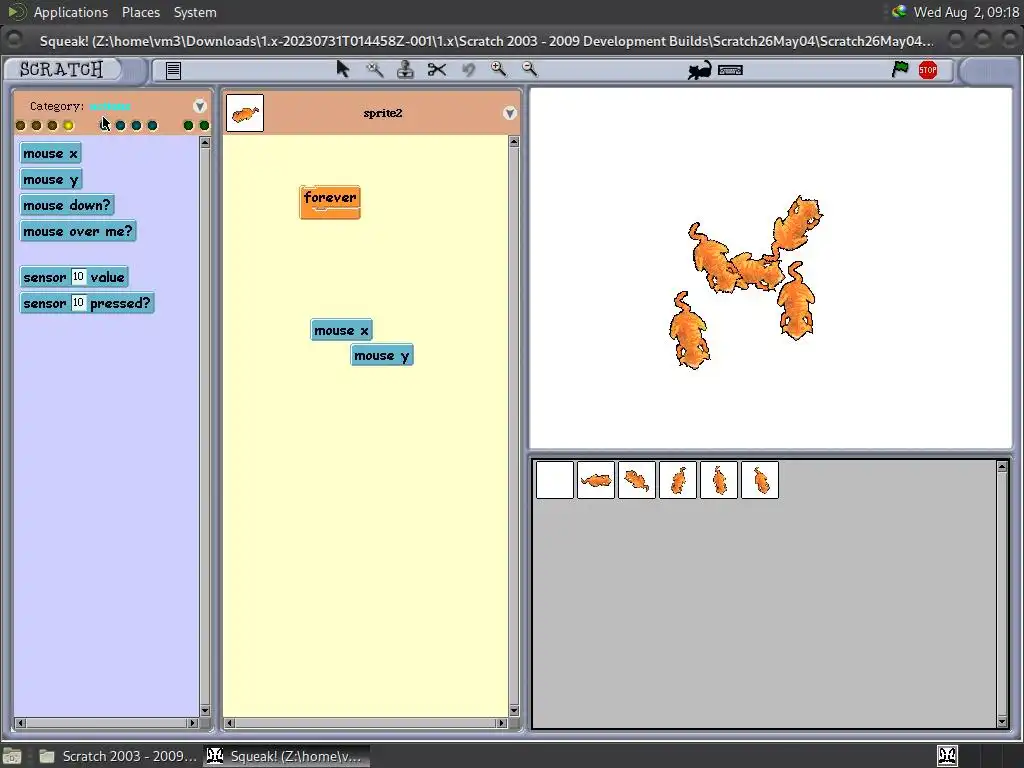1024x768 pixels.
Task: Click the undo arrow icon
Action: pyautogui.click(x=468, y=69)
